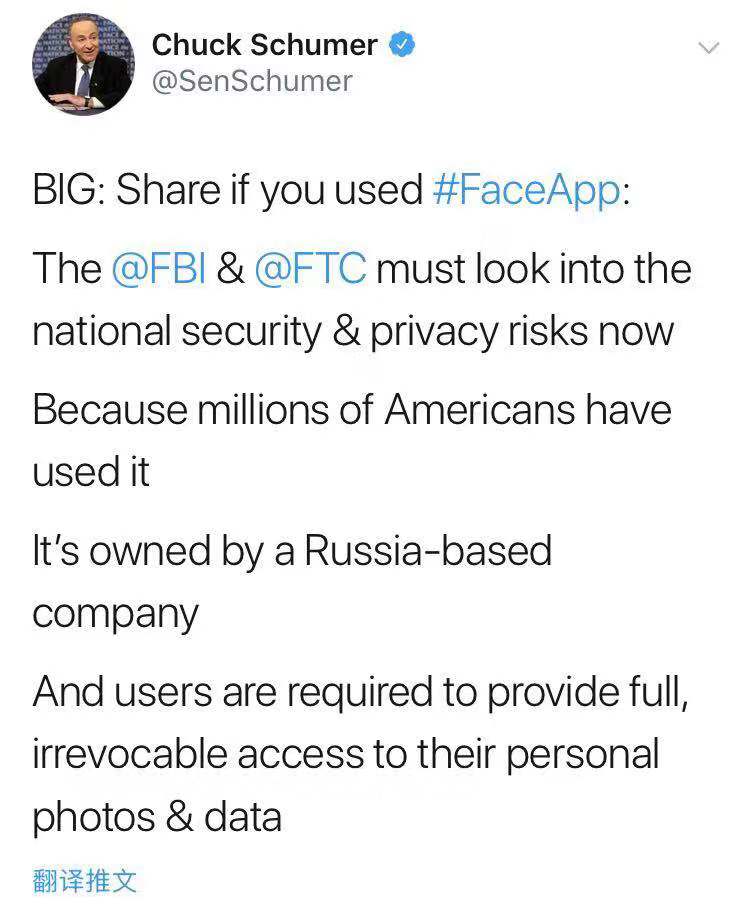Viewport: 750px width, 916px height.
Task: Open the Chuck Schumer display name link
Action: pyautogui.click(x=264, y=45)
